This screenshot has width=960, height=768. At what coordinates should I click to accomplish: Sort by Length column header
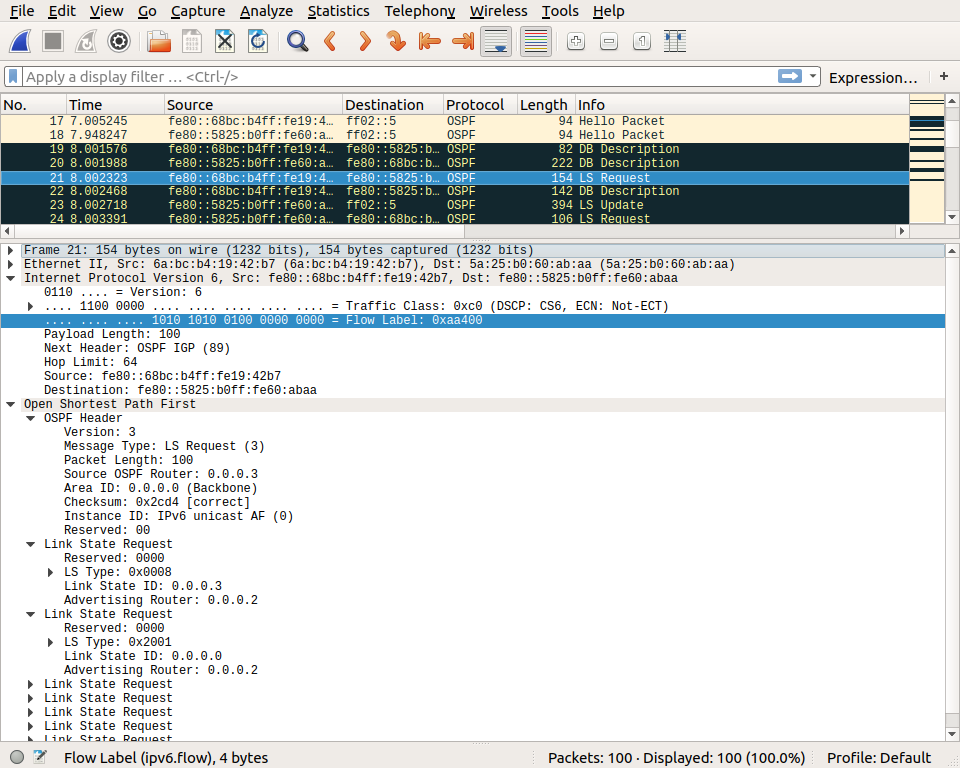click(547, 105)
